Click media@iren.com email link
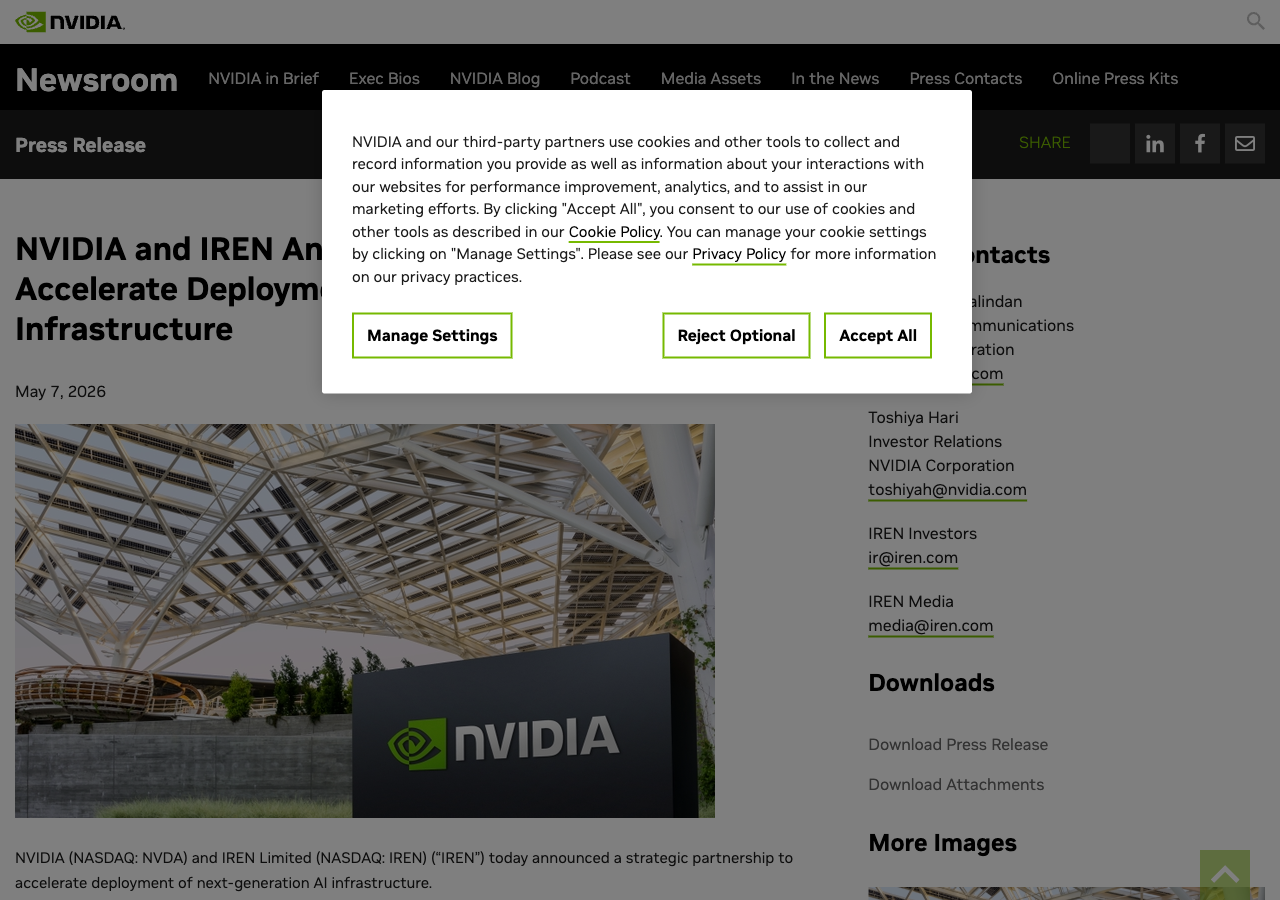1280x900 pixels. pyautogui.click(x=930, y=626)
